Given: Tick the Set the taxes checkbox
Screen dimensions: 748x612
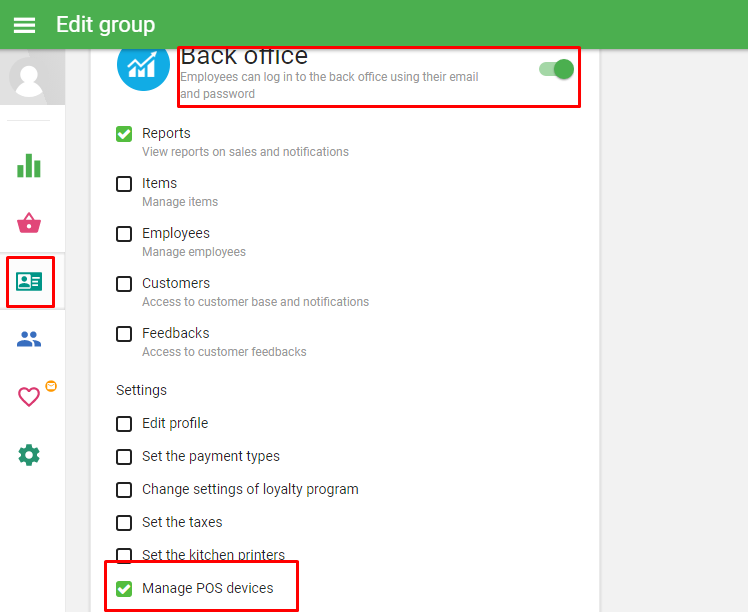Looking at the screenshot, I should coord(124,523).
